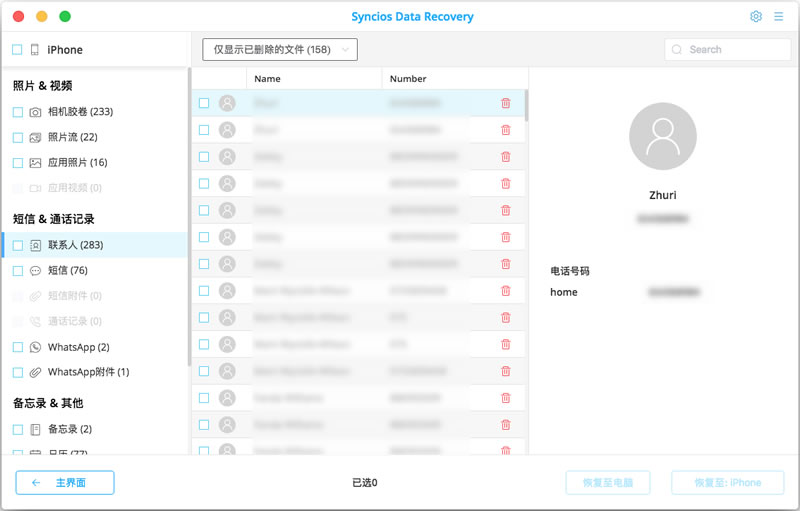The image size is (800, 511).
Task: Click trash icon in first contact row
Action: pos(506,103)
